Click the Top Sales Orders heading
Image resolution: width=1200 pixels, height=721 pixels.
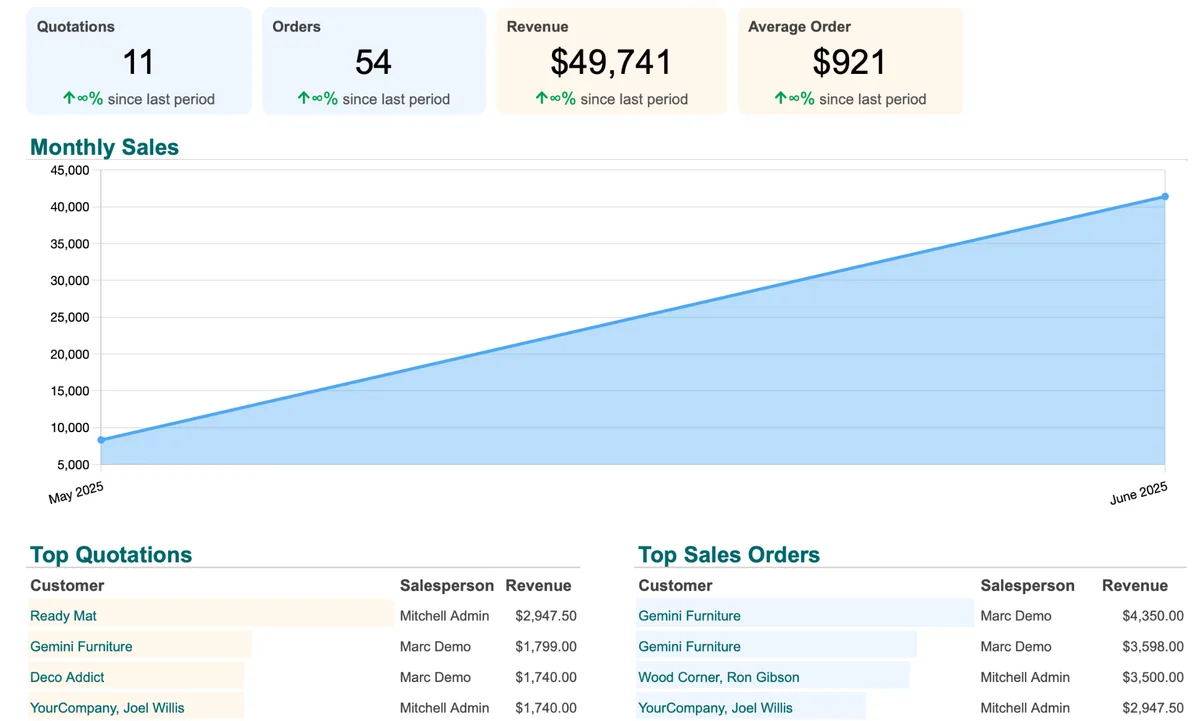[x=728, y=555]
